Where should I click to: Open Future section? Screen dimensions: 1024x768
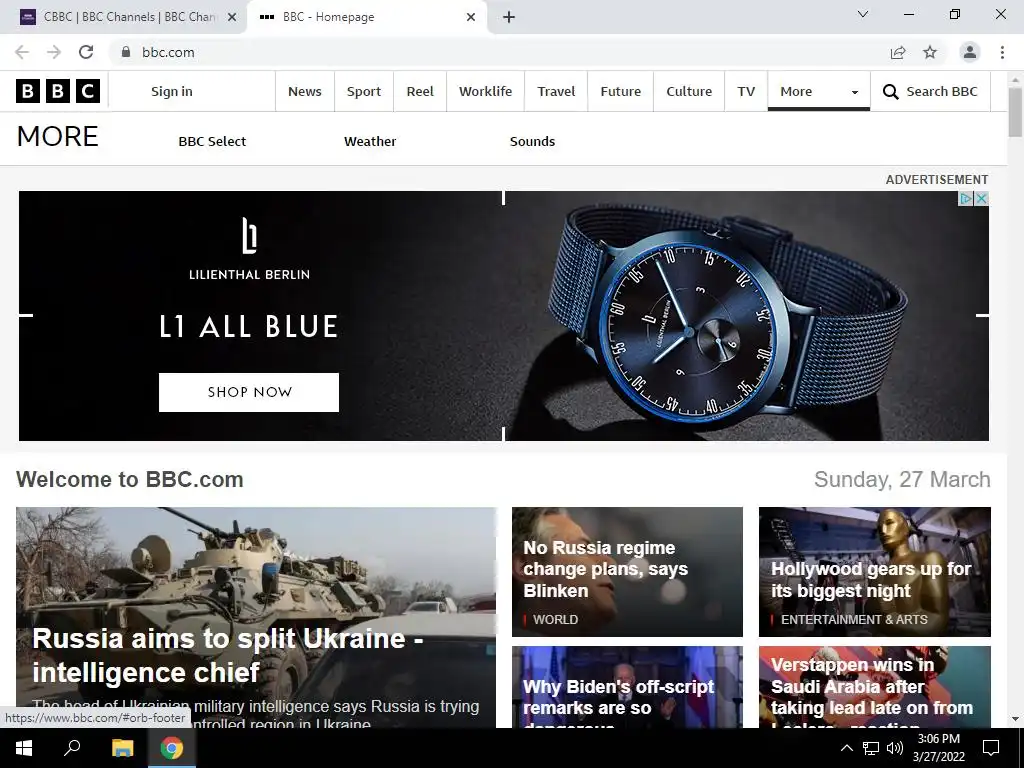620,91
